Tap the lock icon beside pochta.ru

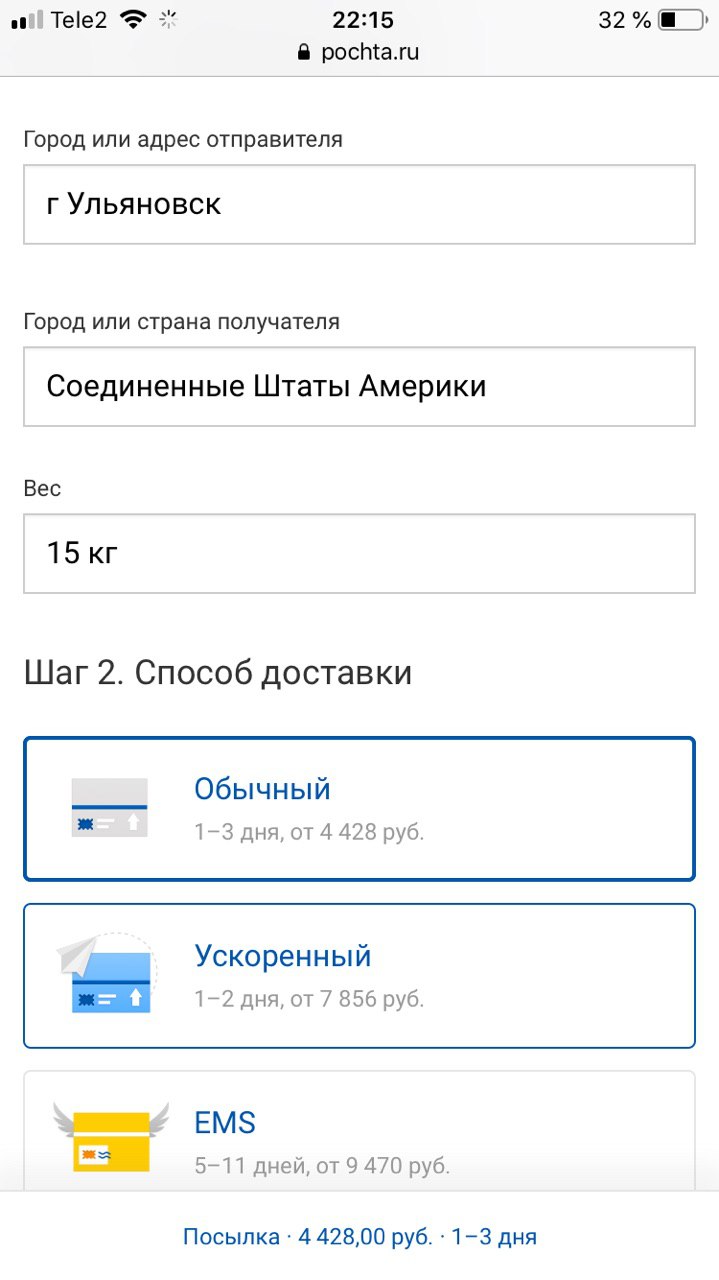[306, 52]
